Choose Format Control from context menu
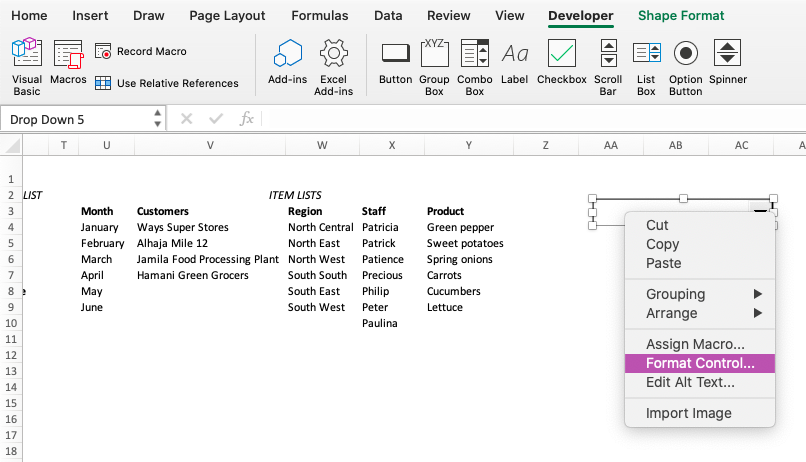 [700, 363]
